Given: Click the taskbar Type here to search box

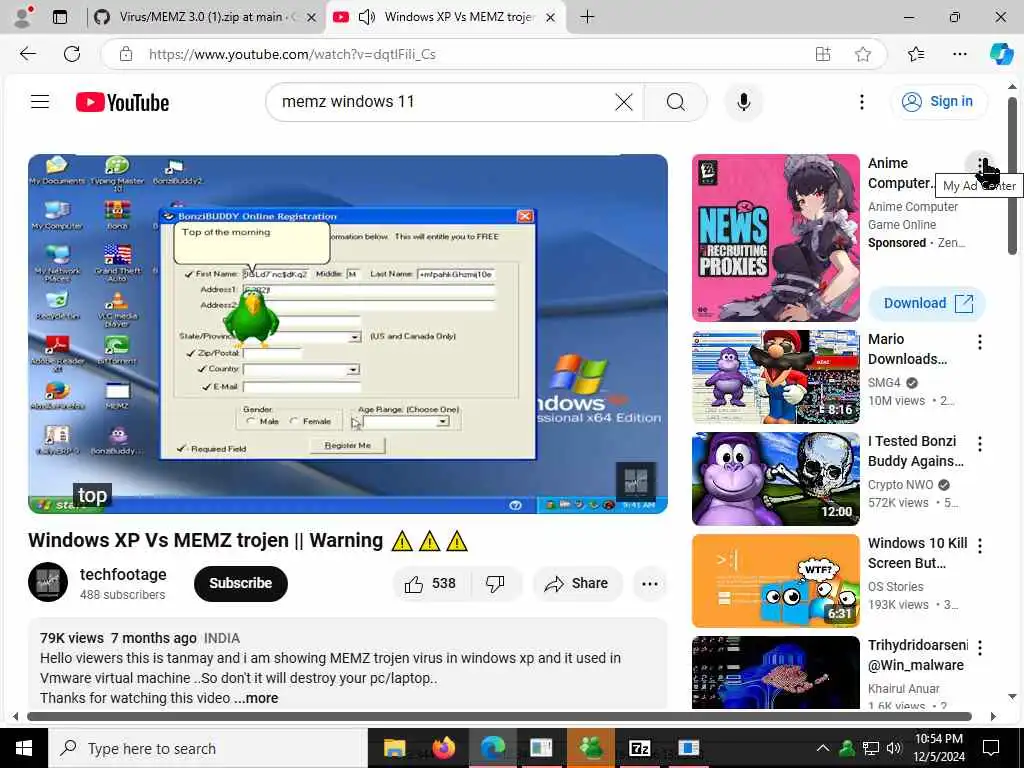Looking at the screenshot, I should point(208,748).
